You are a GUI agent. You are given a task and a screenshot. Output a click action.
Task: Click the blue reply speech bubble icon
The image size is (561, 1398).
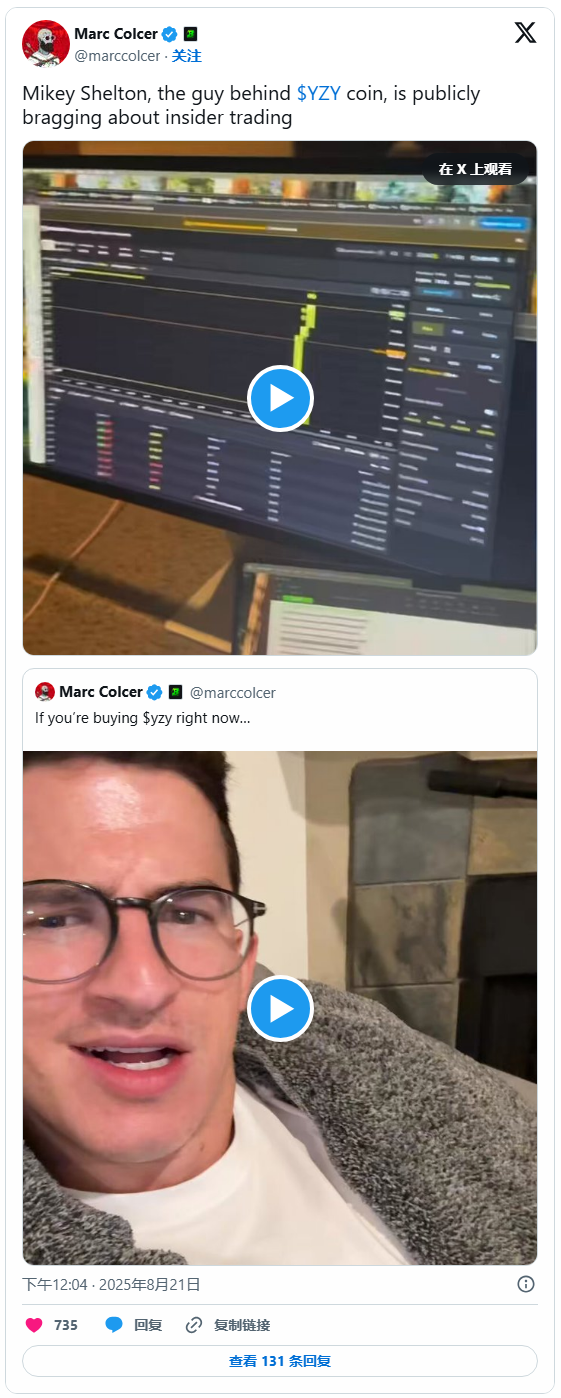pos(114,1325)
